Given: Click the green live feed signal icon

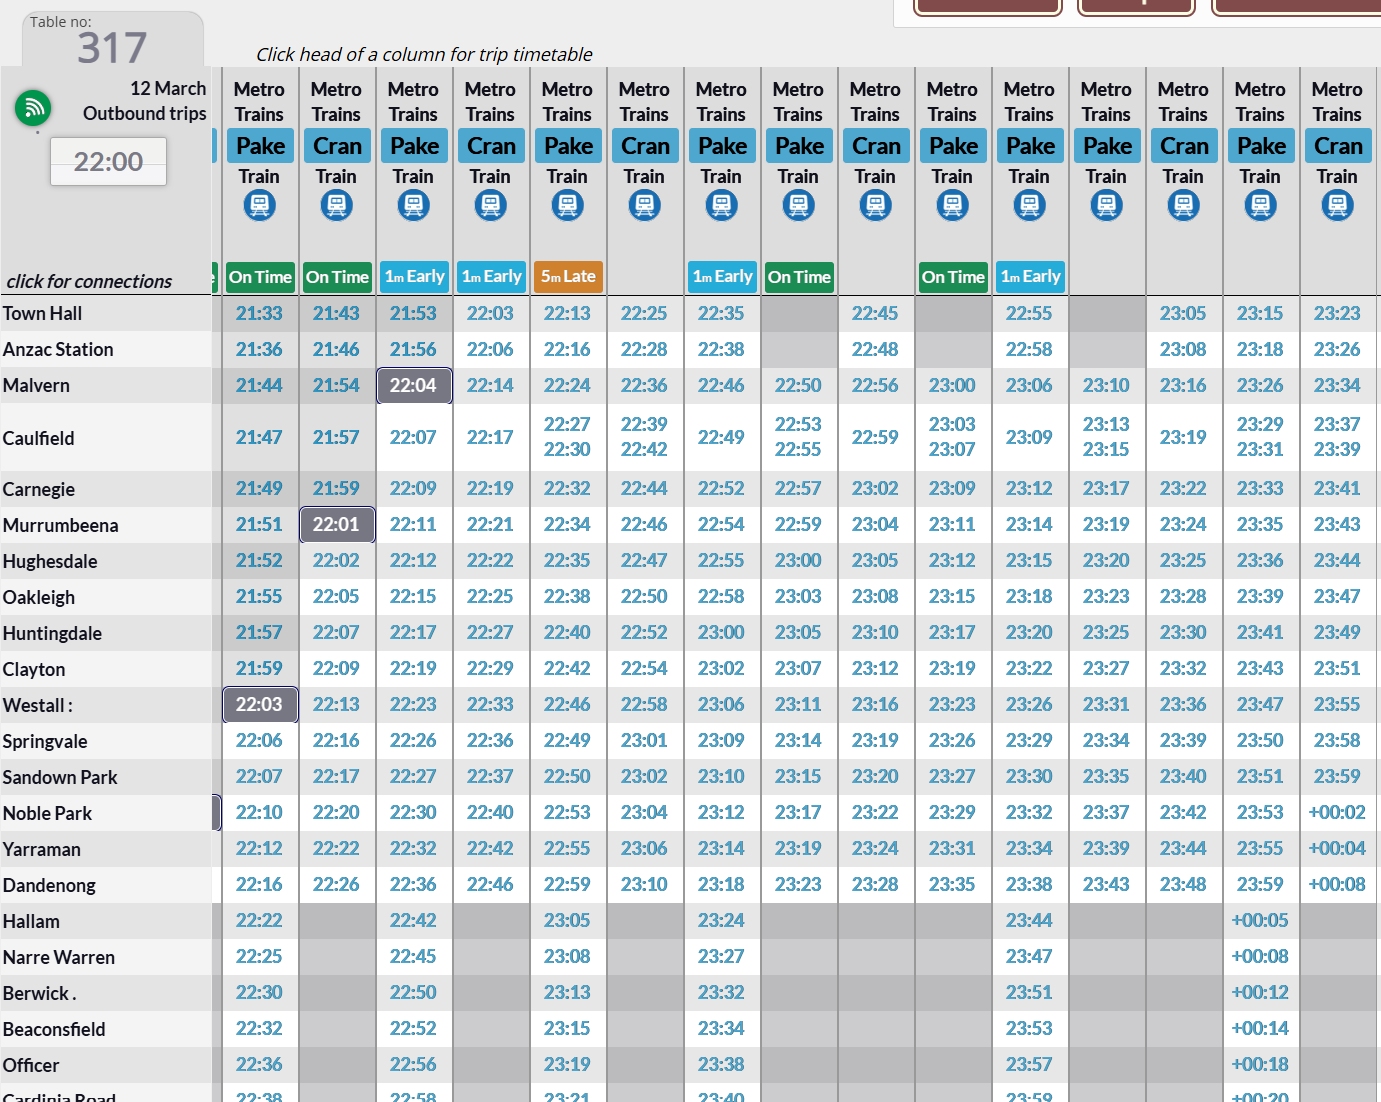Looking at the screenshot, I should click(33, 107).
